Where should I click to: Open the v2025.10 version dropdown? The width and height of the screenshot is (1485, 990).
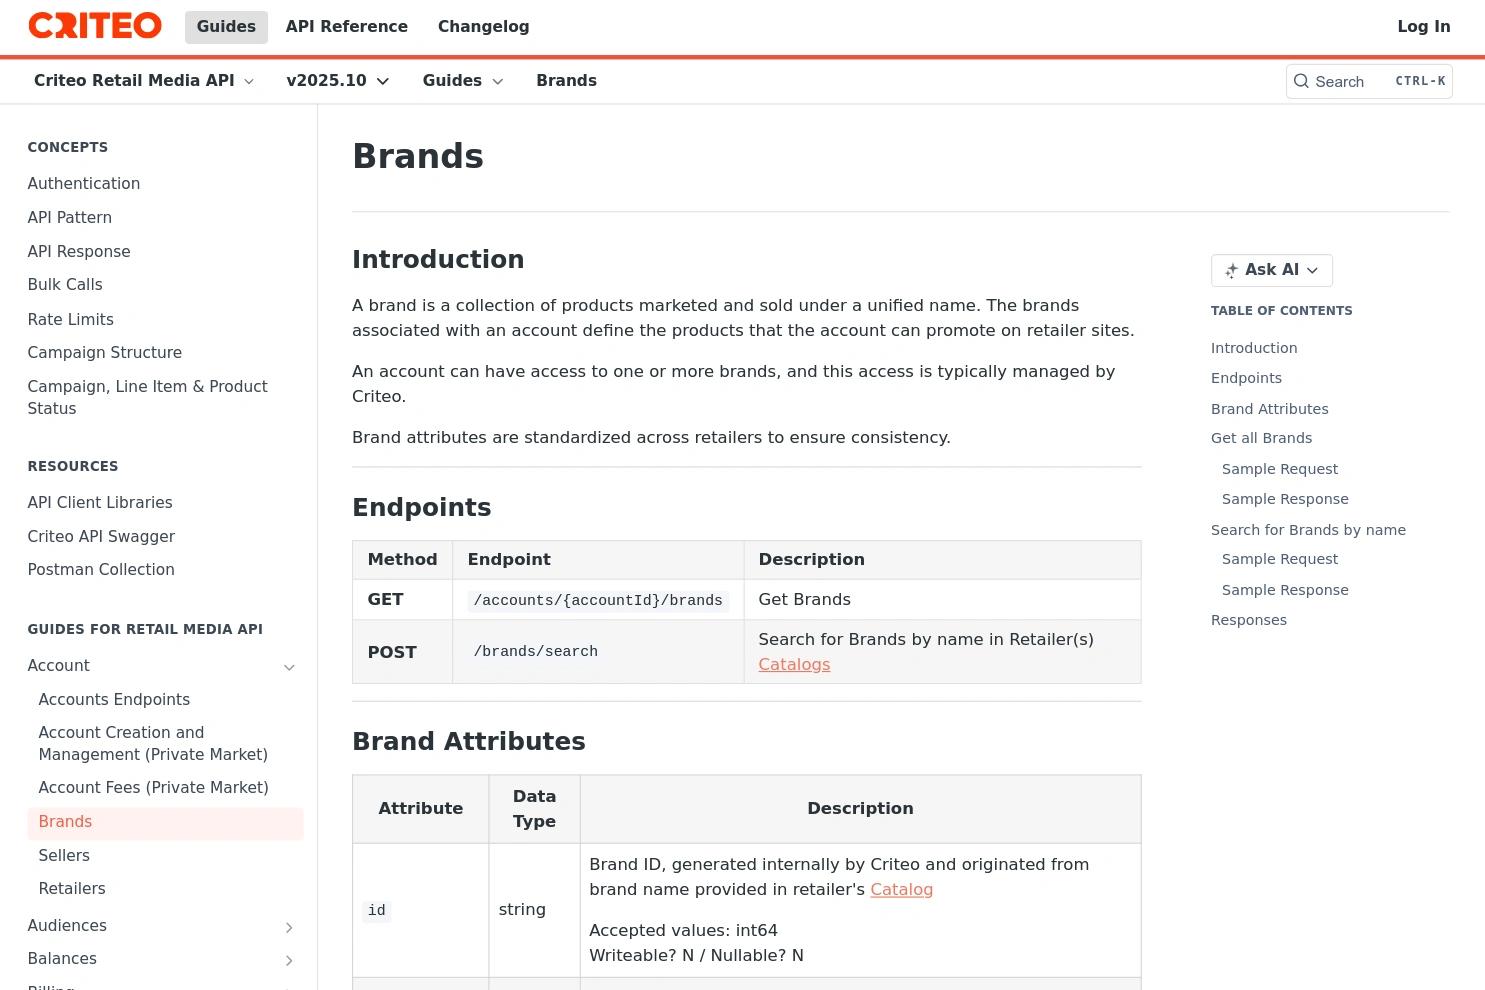tap(338, 81)
